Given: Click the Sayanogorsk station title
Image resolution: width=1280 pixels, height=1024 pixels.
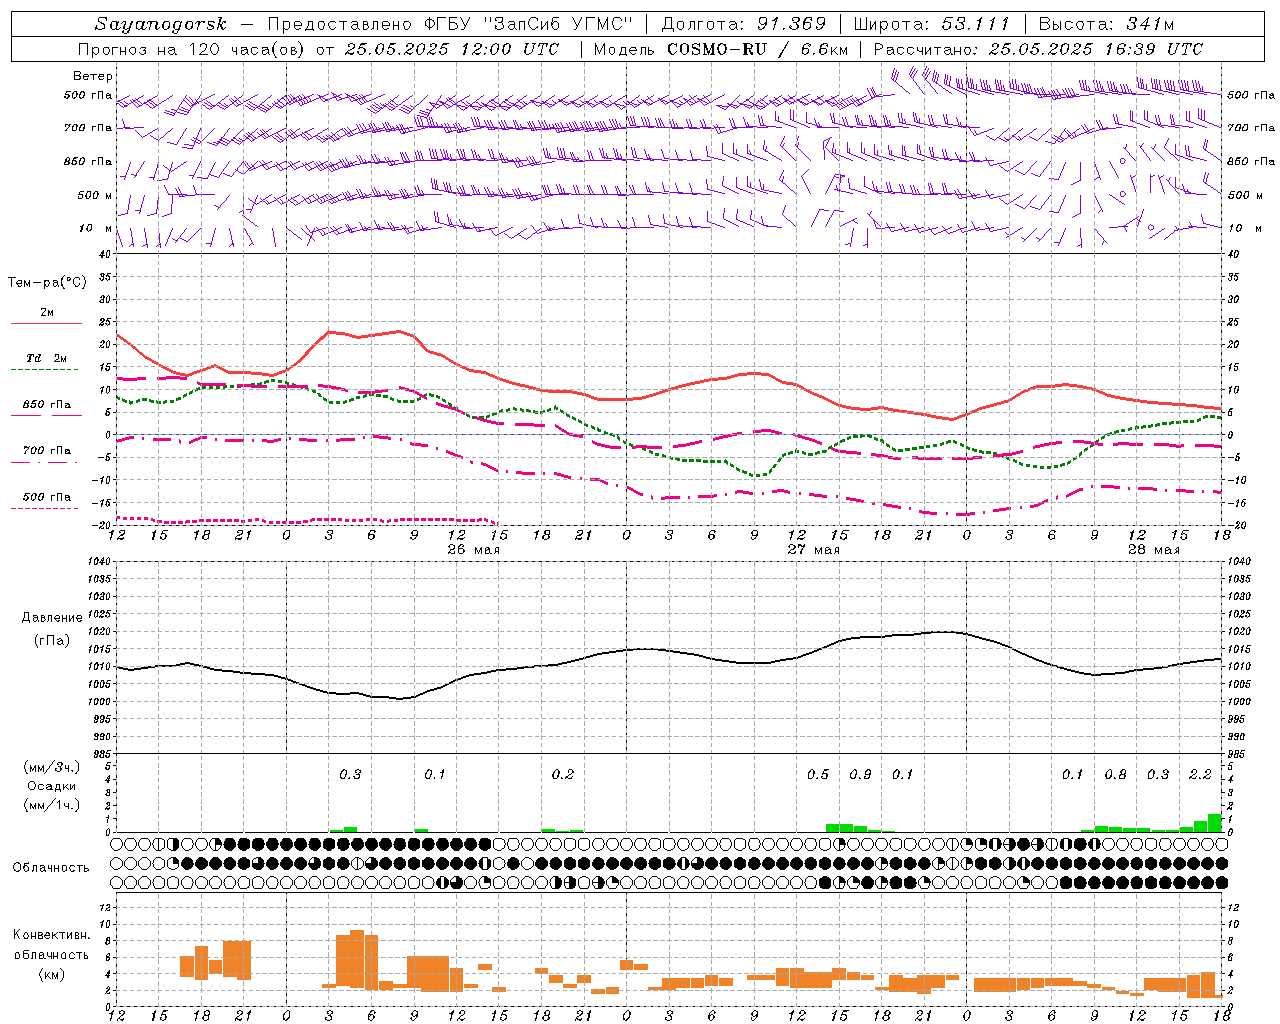Looking at the screenshot, I should tap(160, 24).
